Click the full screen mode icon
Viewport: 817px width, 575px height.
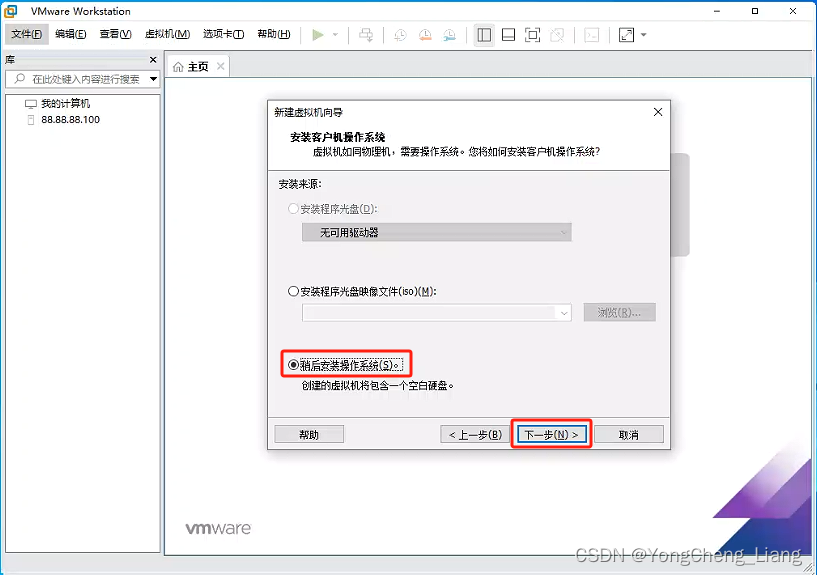533,35
